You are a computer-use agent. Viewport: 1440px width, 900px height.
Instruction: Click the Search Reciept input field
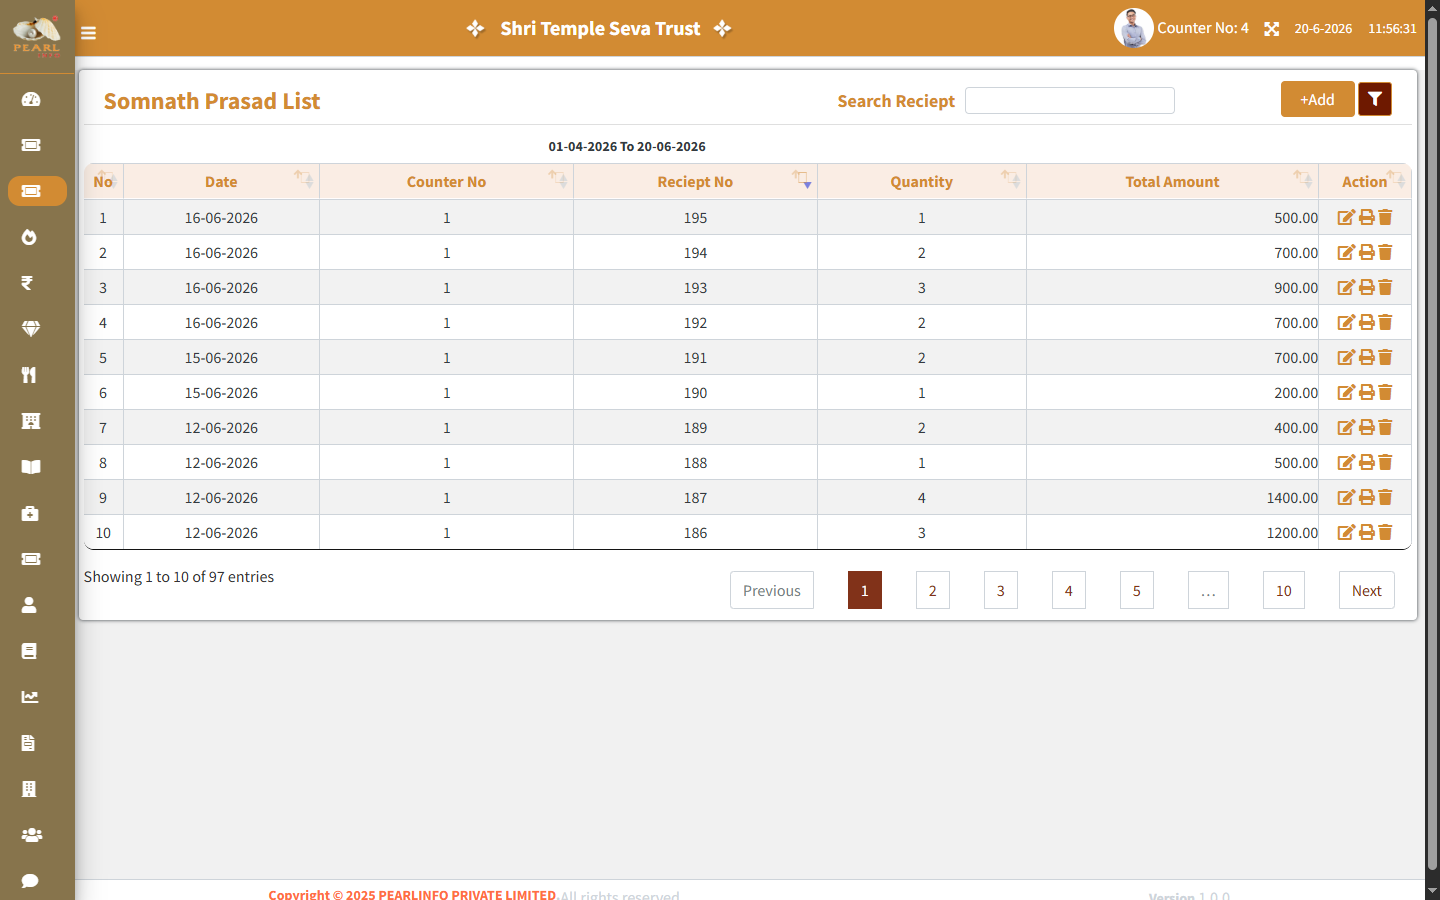pyautogui.click(x=1070, y=100)
